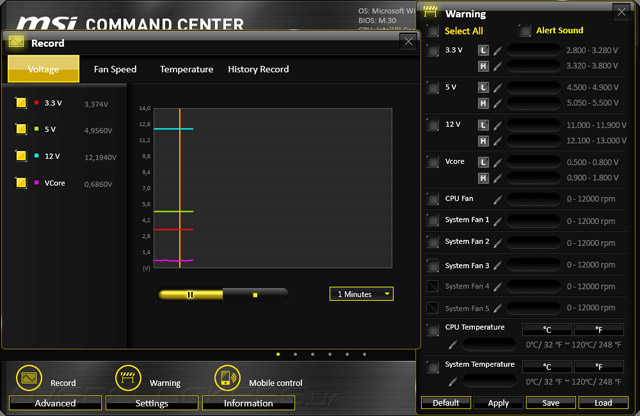This screenshot has height=416, width=640.
Task: Click Default in Warning panel
Action: pyautogui.click(x=446, y=403)
